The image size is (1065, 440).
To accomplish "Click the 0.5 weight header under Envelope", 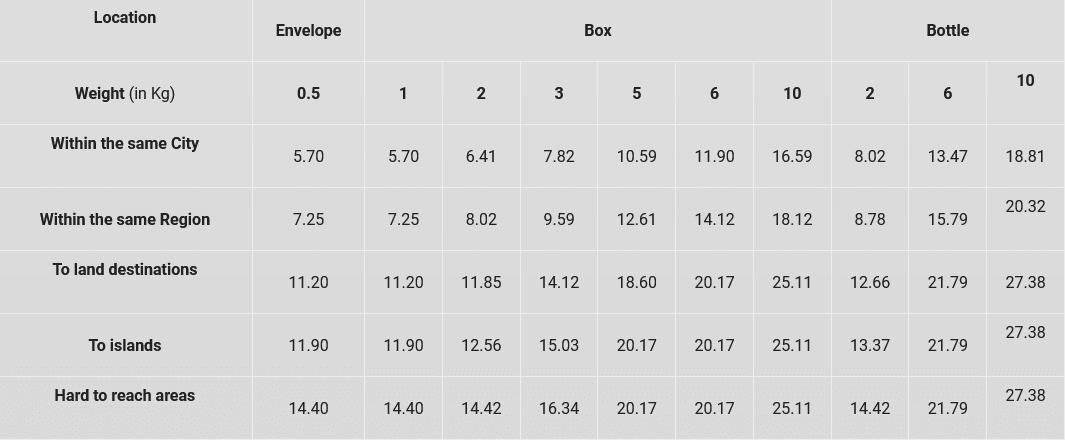I will pyautogui.click(x=308, y=94).
